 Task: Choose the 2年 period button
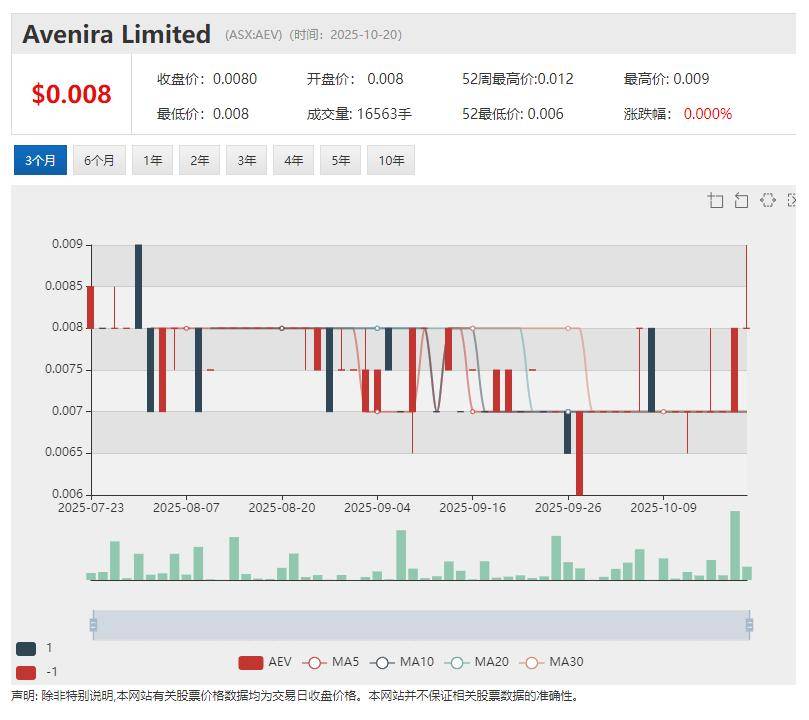pyautogui.click(x=199, y=160)
